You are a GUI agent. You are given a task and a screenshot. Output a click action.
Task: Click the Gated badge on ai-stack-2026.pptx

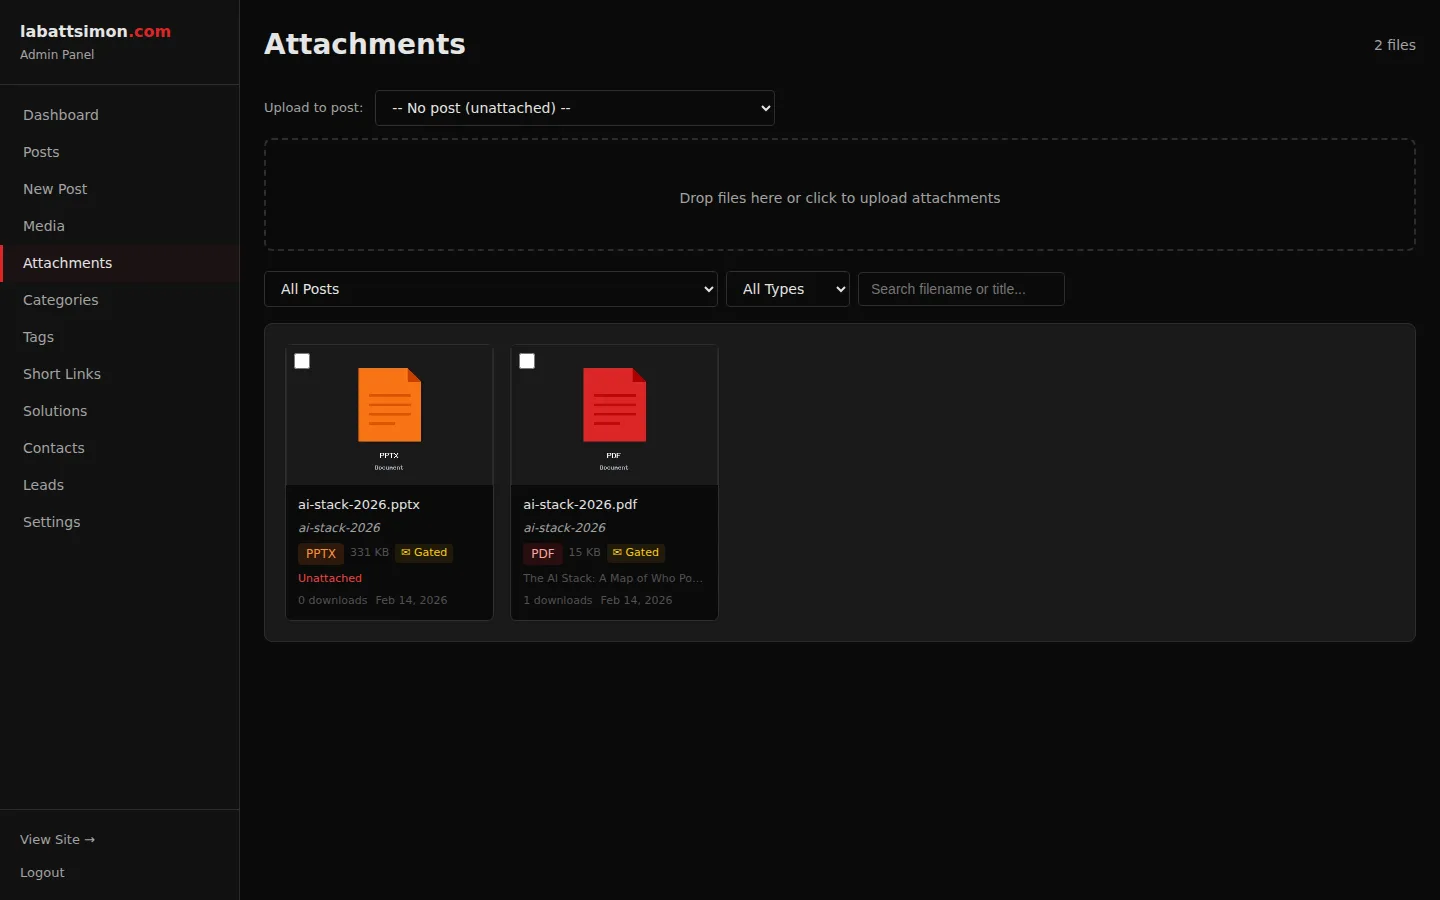point(423,552)
